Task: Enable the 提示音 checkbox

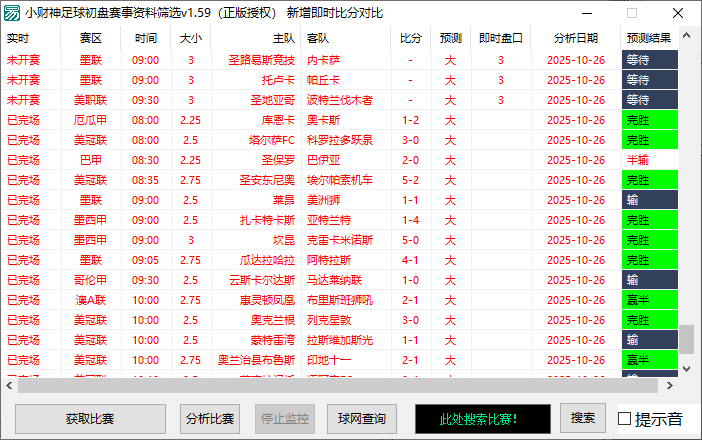Action: [625, 418]
